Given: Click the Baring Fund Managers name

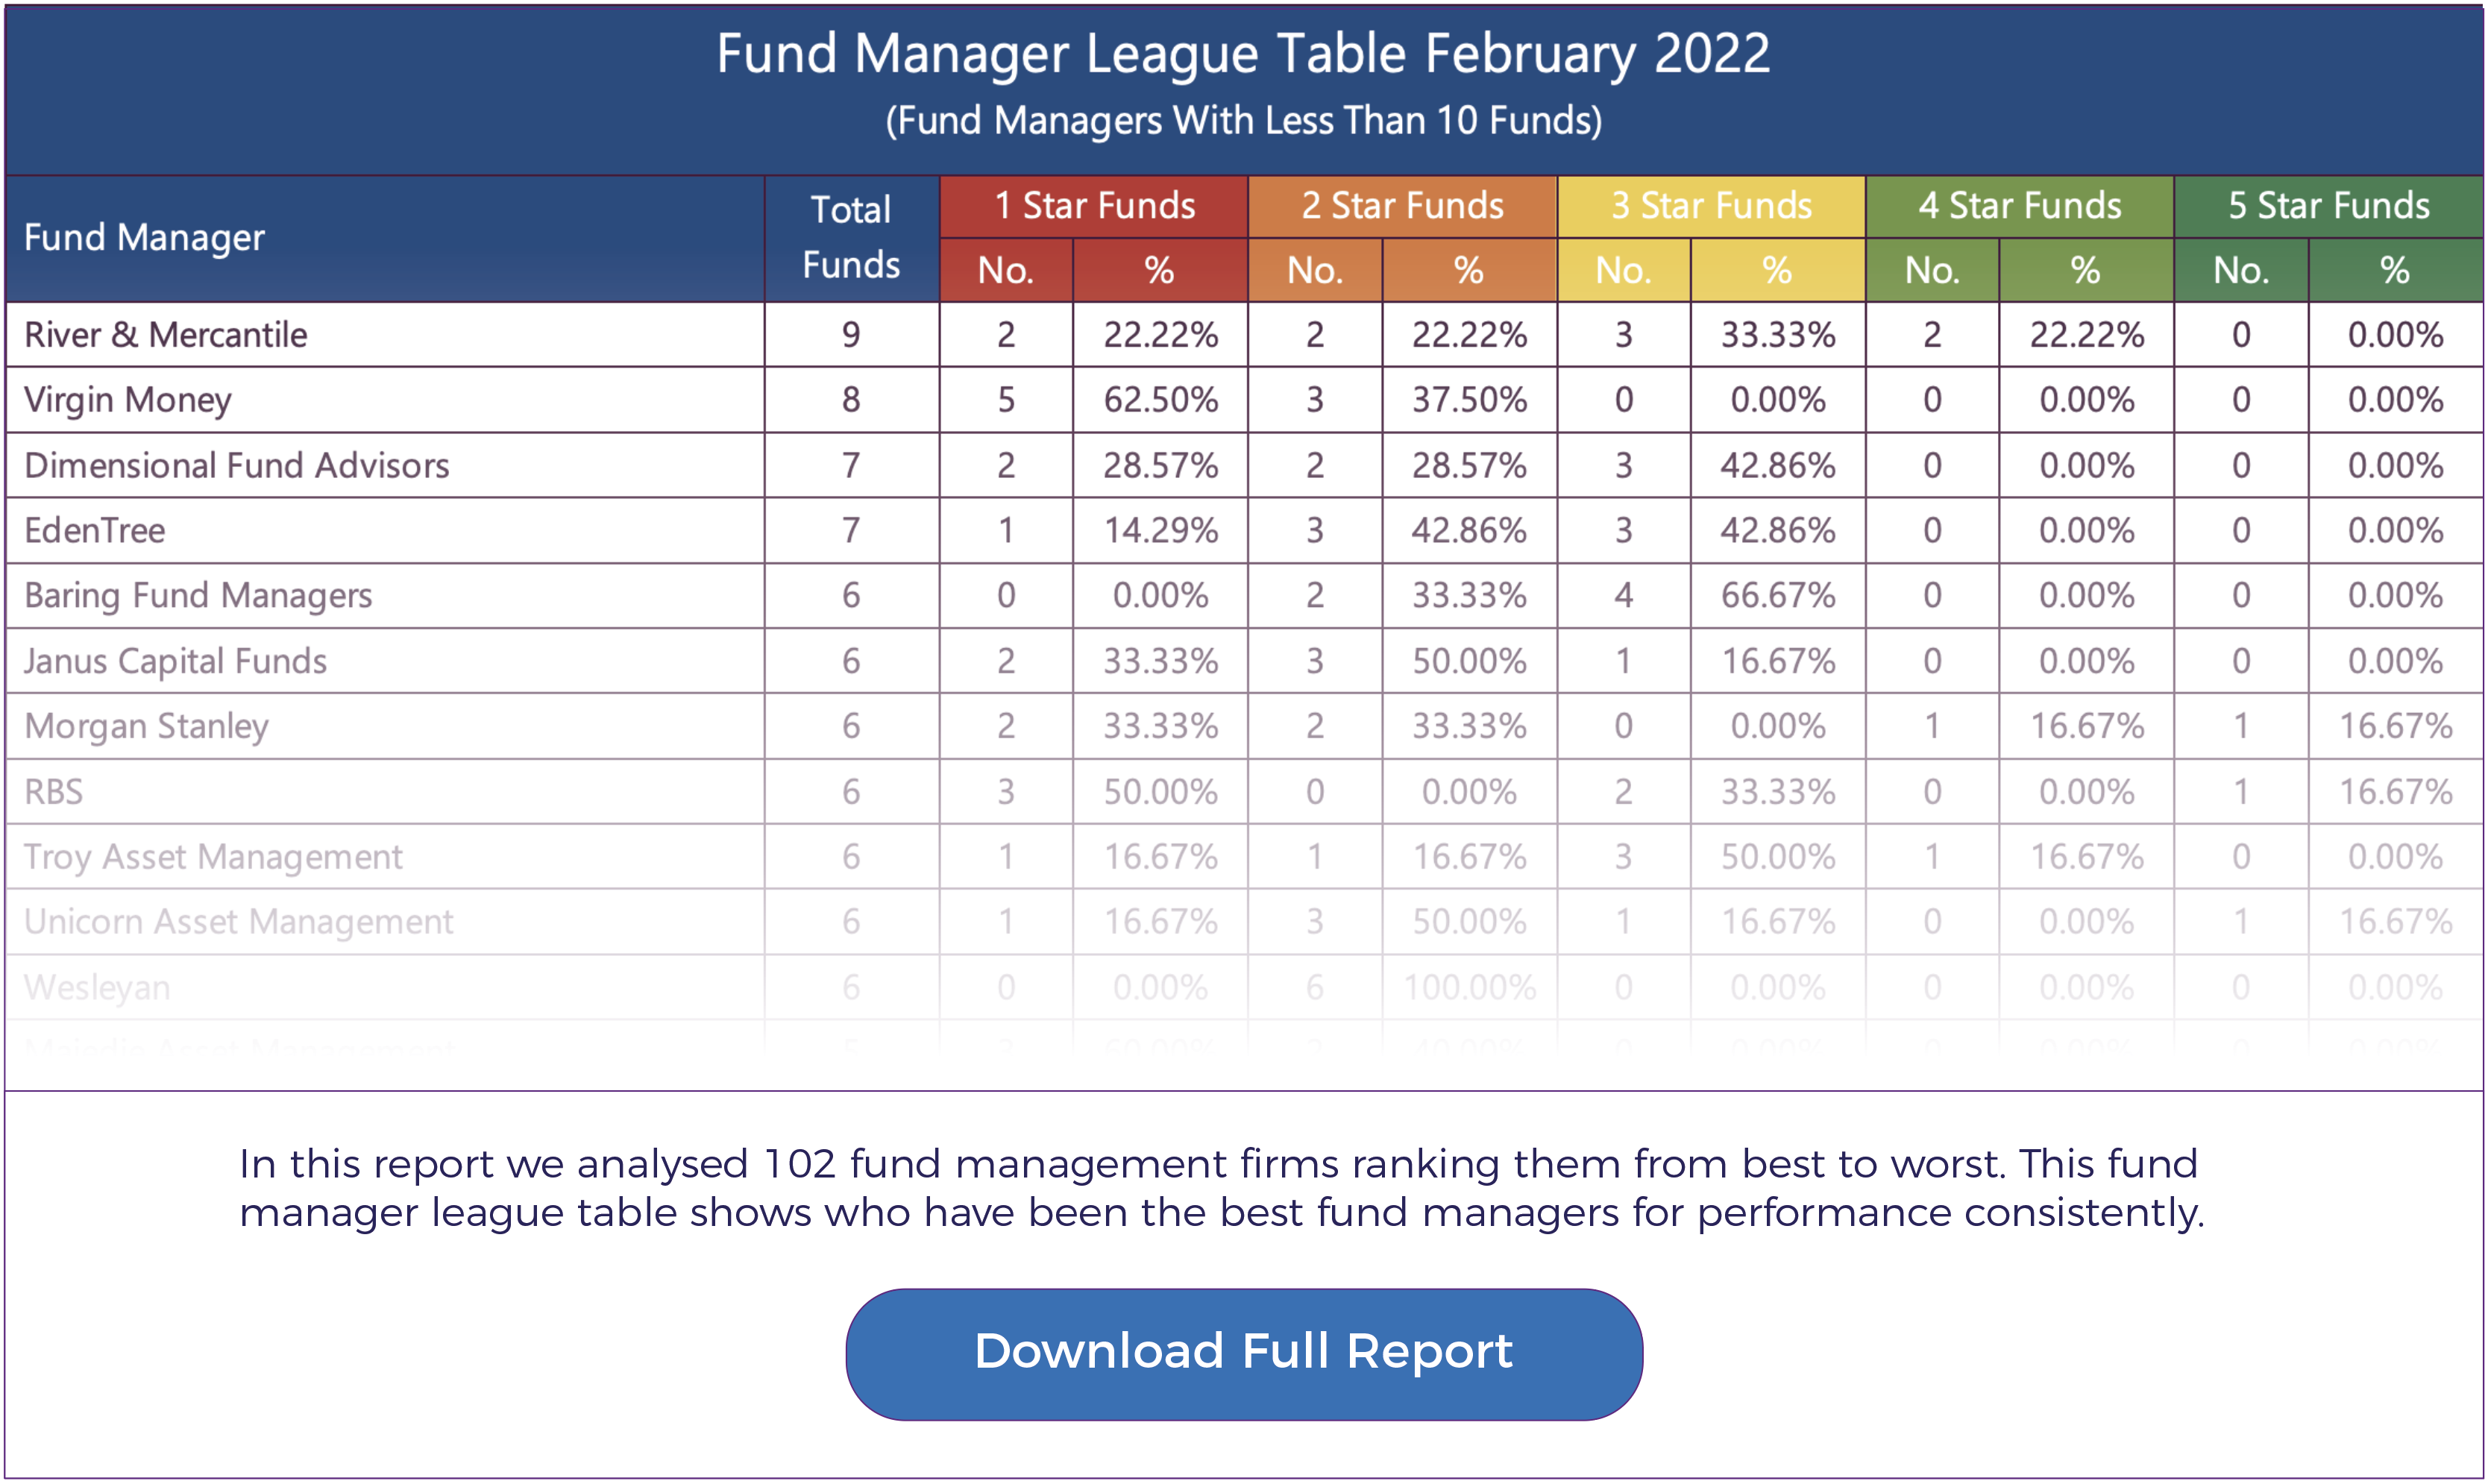Looking at the screenshot, I should (x=198, y=596).
